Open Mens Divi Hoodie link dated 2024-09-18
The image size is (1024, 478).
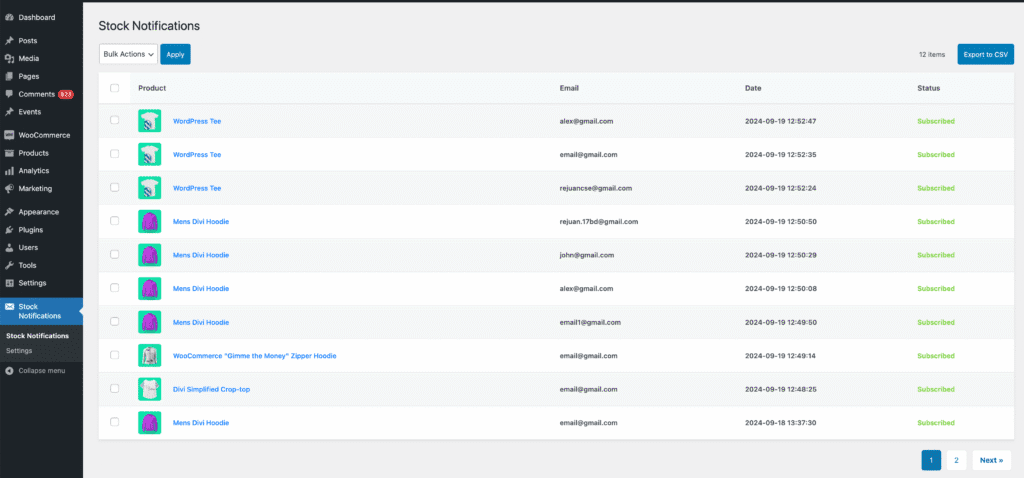[201, 423]
